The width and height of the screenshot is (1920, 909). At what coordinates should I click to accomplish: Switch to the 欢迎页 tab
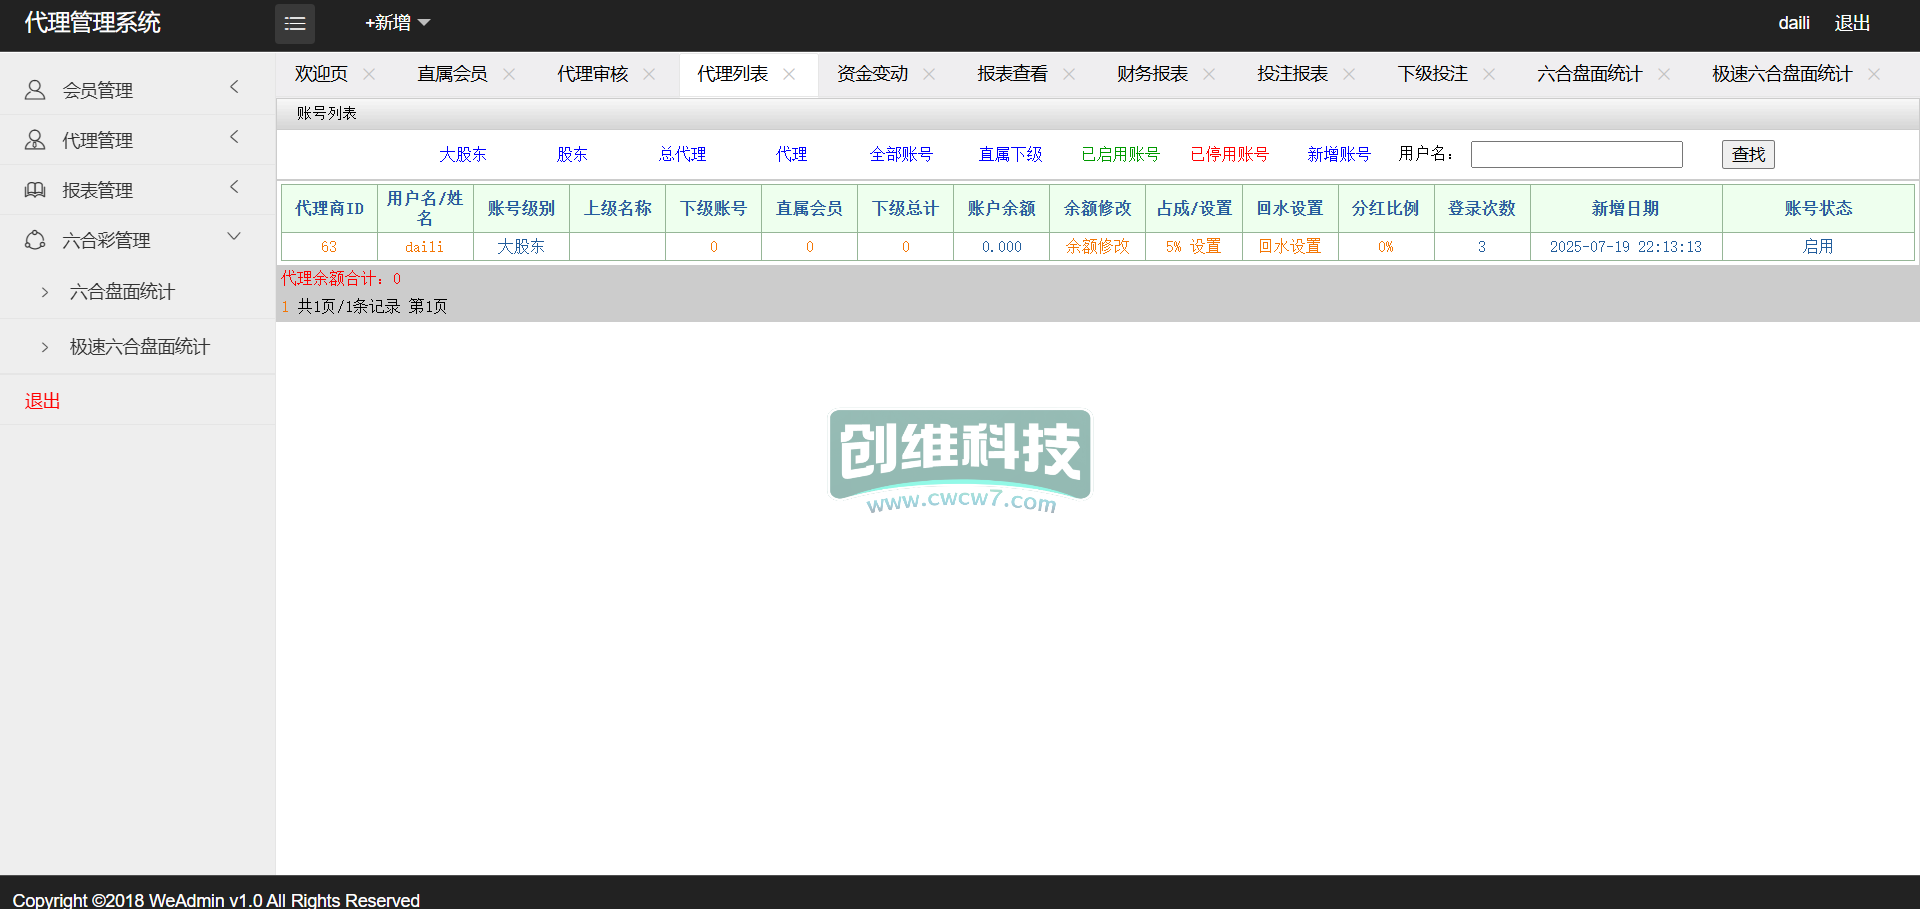[x=321, y=74]
